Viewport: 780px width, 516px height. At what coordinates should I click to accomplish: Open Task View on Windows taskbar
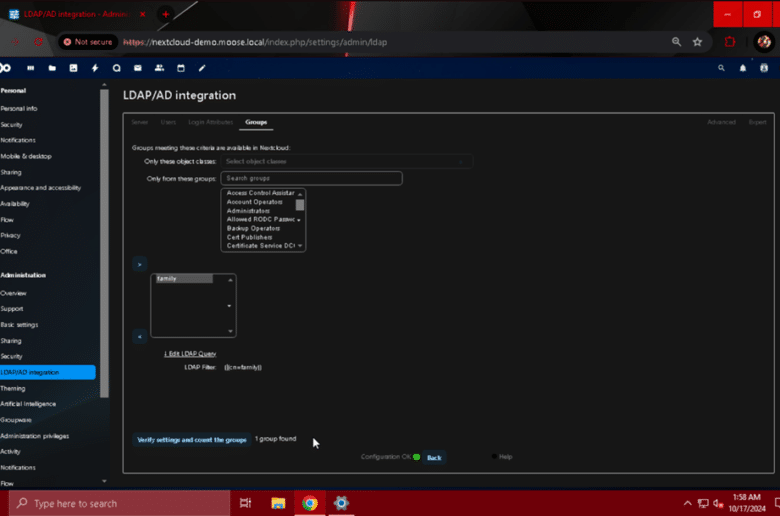245,503
